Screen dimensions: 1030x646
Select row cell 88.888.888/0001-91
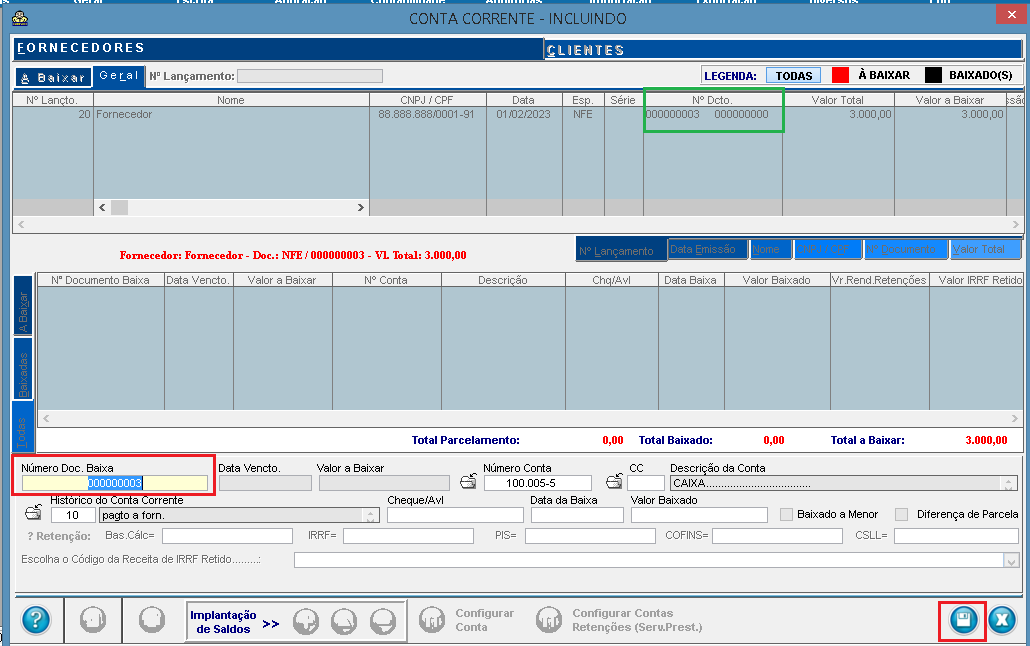tap(426, 114)
